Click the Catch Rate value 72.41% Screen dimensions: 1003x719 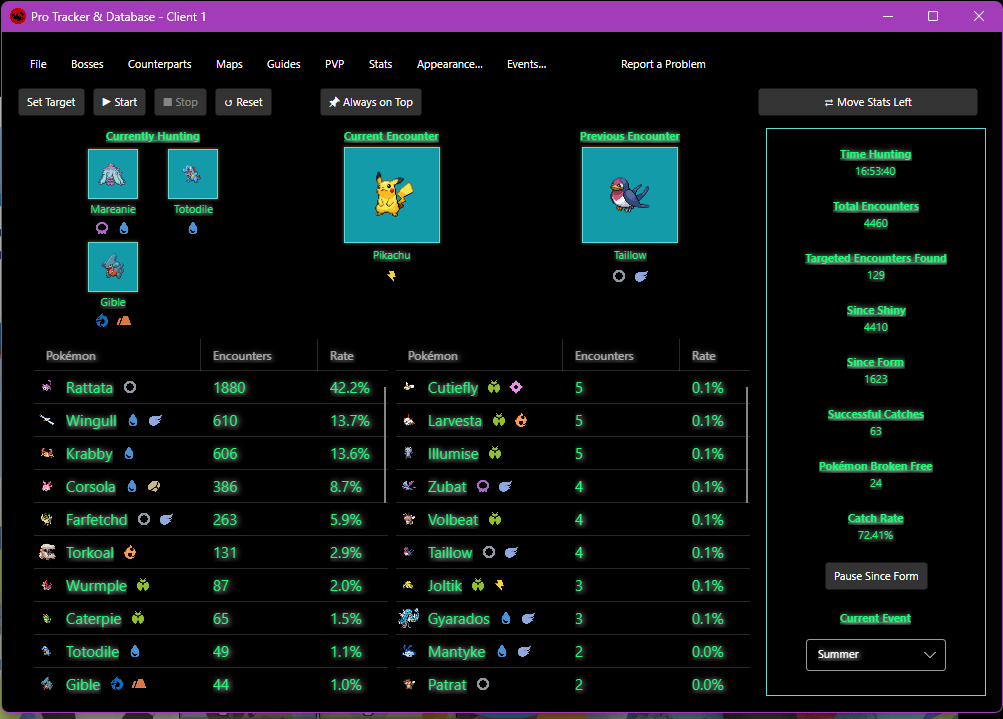point(875,535)
